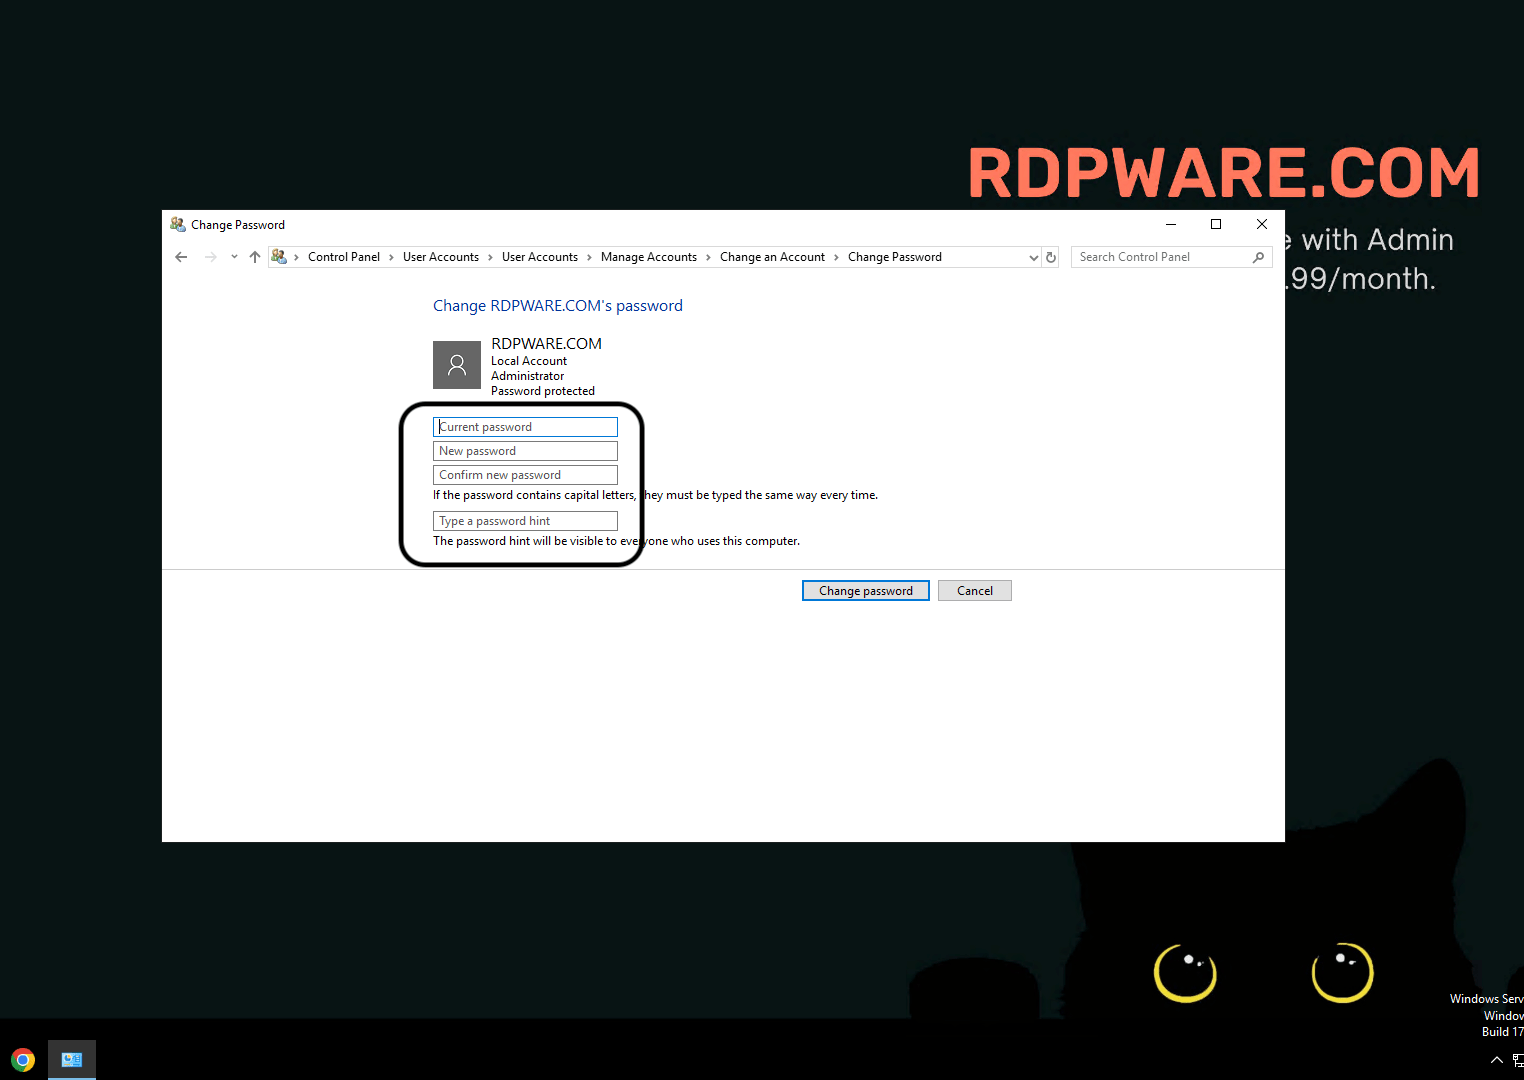Maximize the Change Password window
The height and width of the screenshot is (1080, 1524).
(1216, 224)
